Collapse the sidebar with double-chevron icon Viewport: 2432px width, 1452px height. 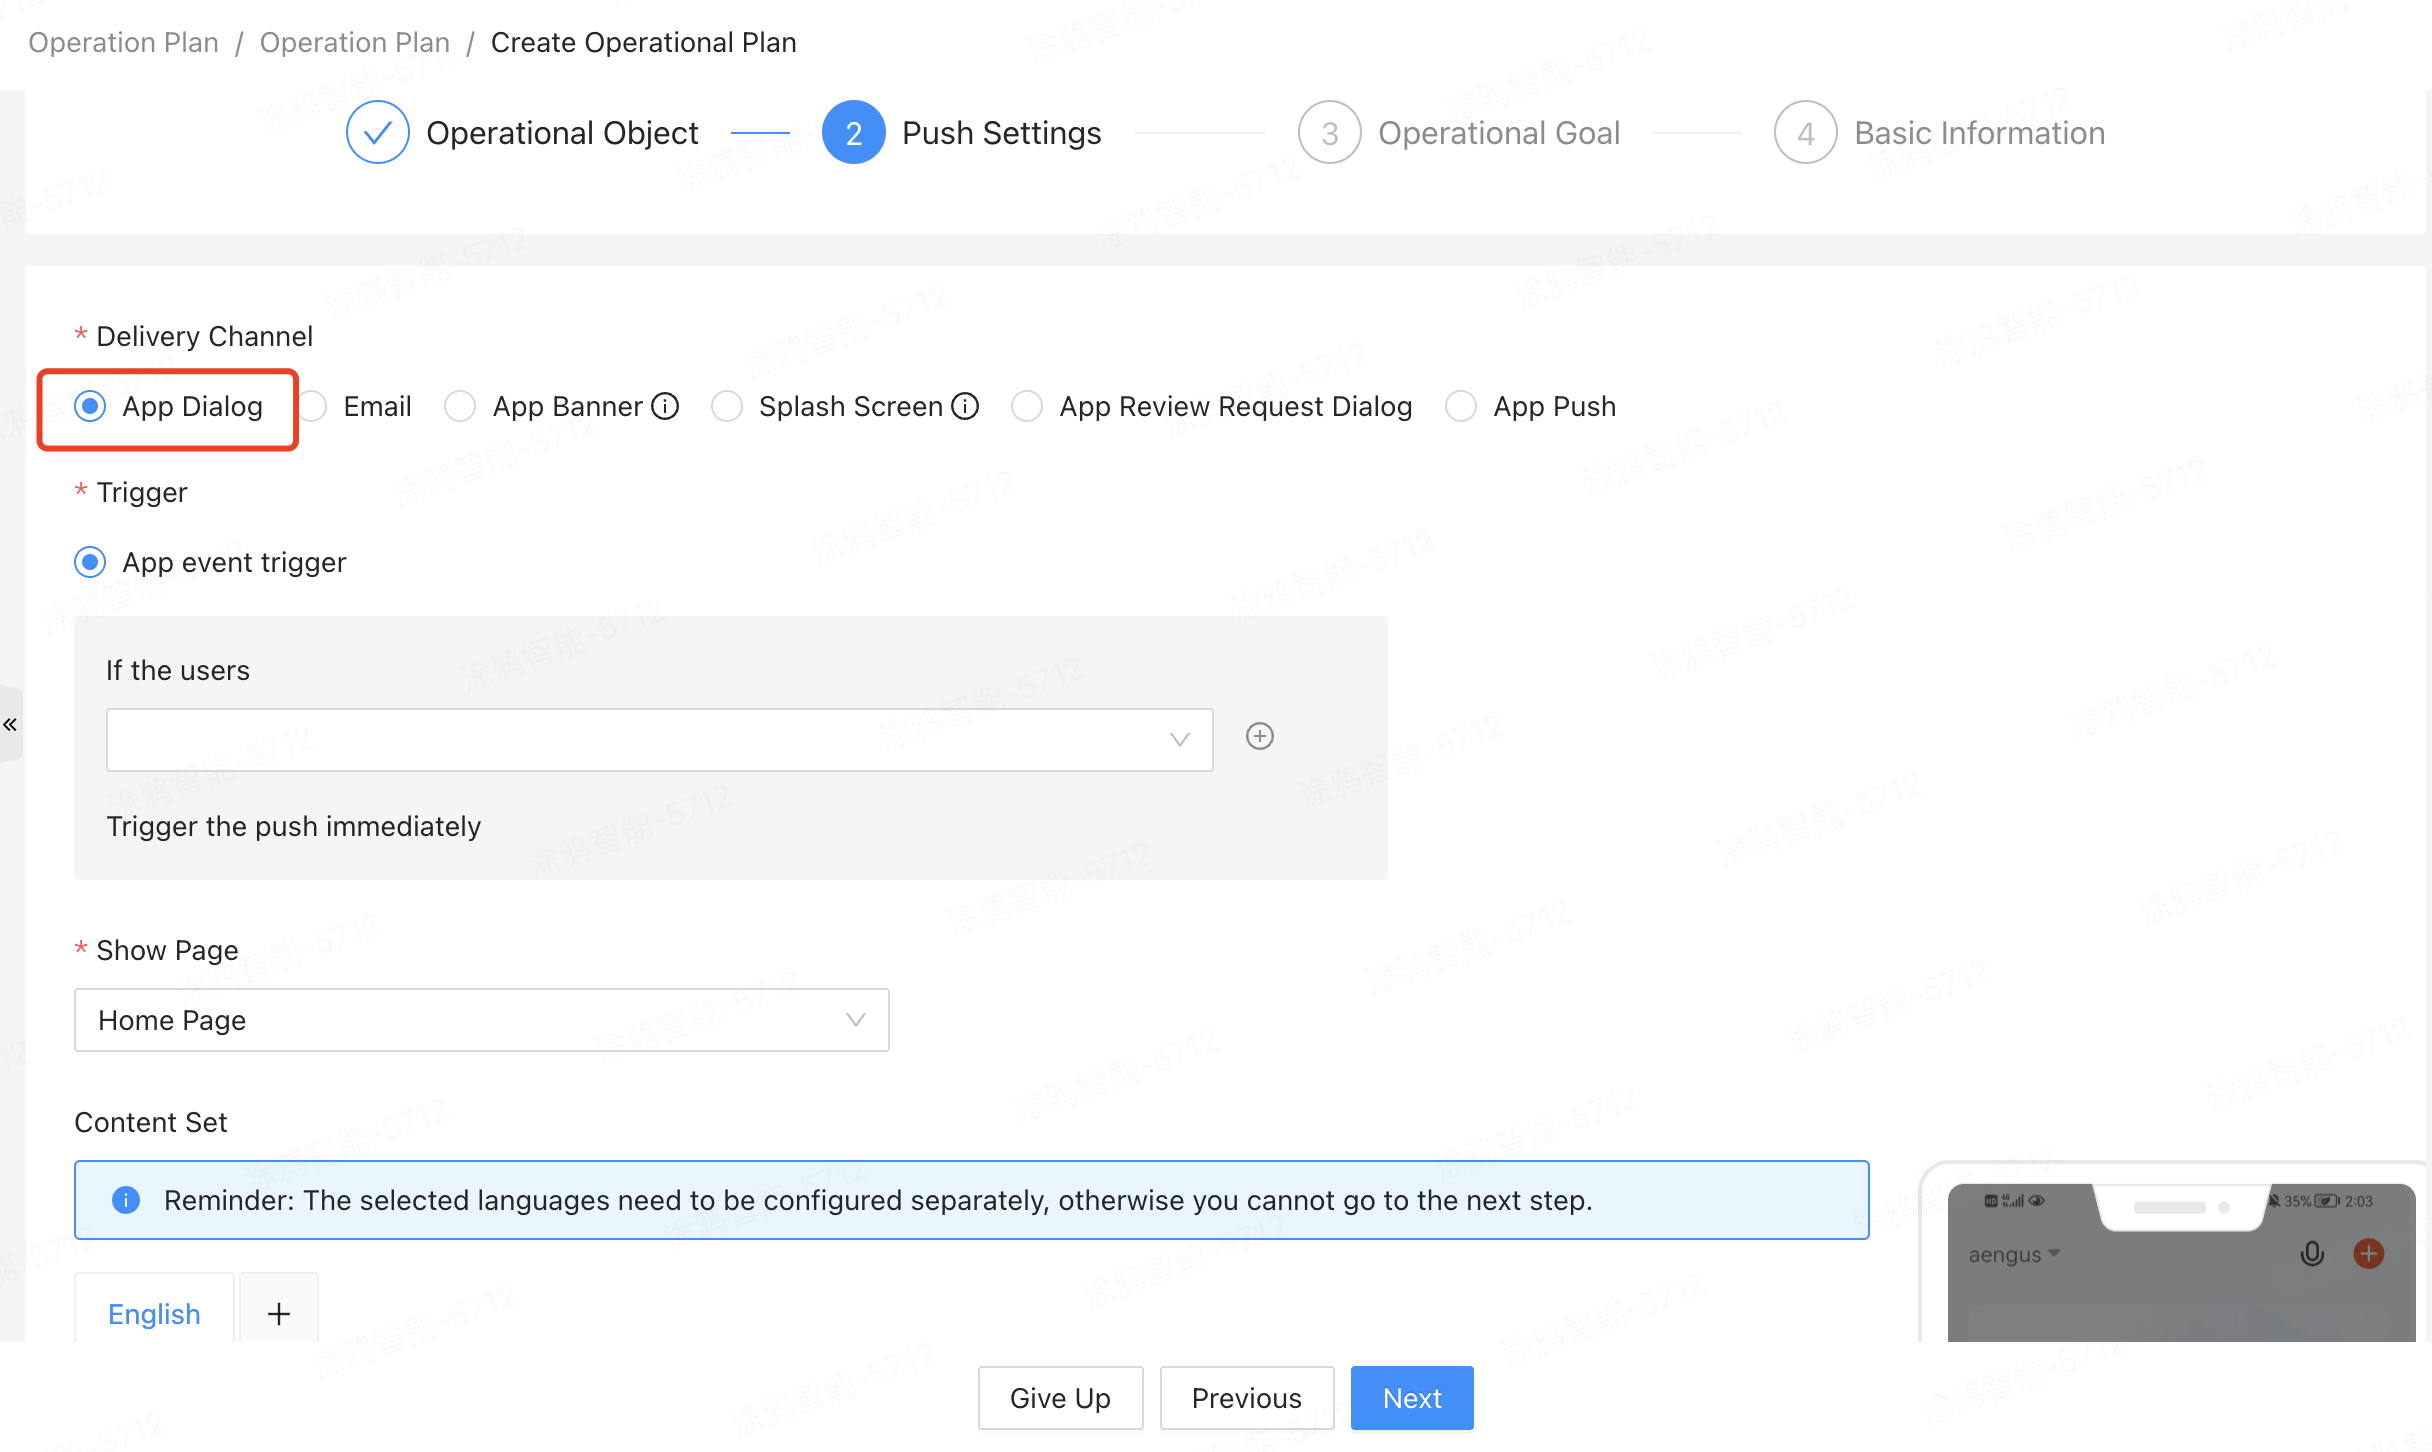[10, 724]
